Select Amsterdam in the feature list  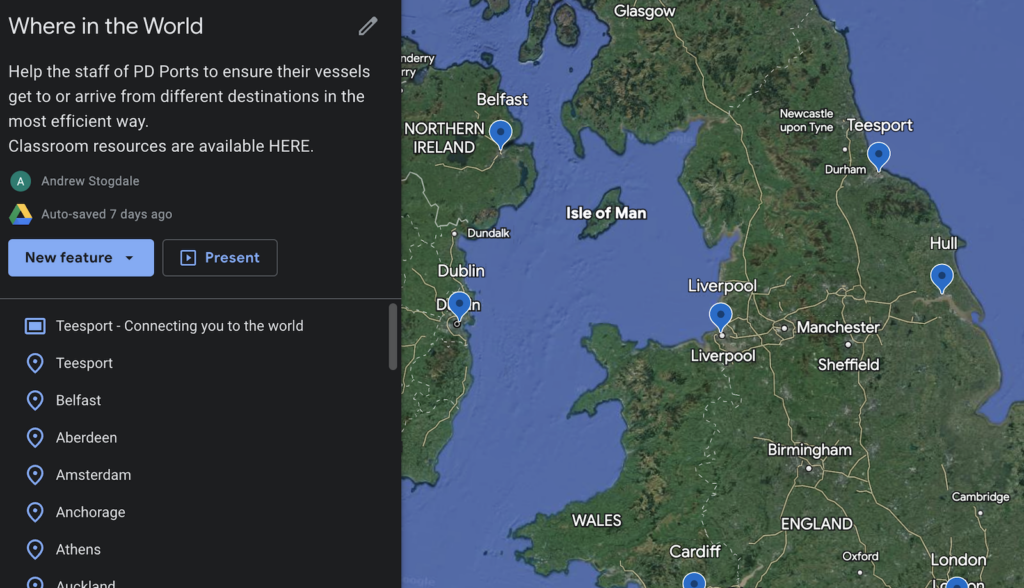tap(93, 475)
